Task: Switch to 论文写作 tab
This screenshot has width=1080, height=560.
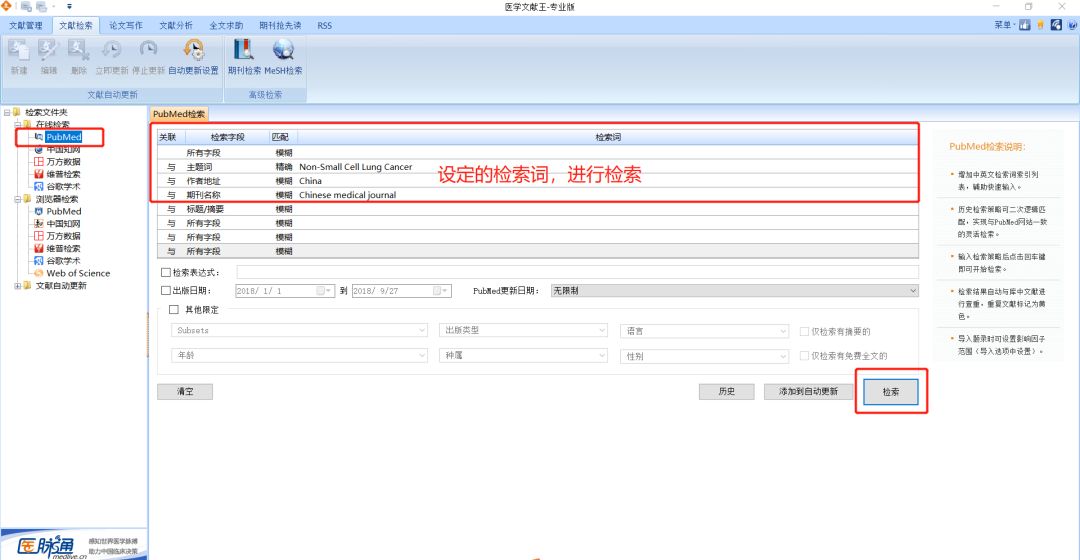Action: [x=126, y=25]
